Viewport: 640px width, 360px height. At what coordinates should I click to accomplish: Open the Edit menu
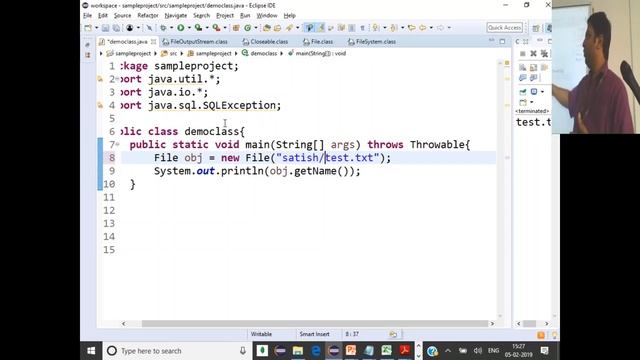(103, 16)
